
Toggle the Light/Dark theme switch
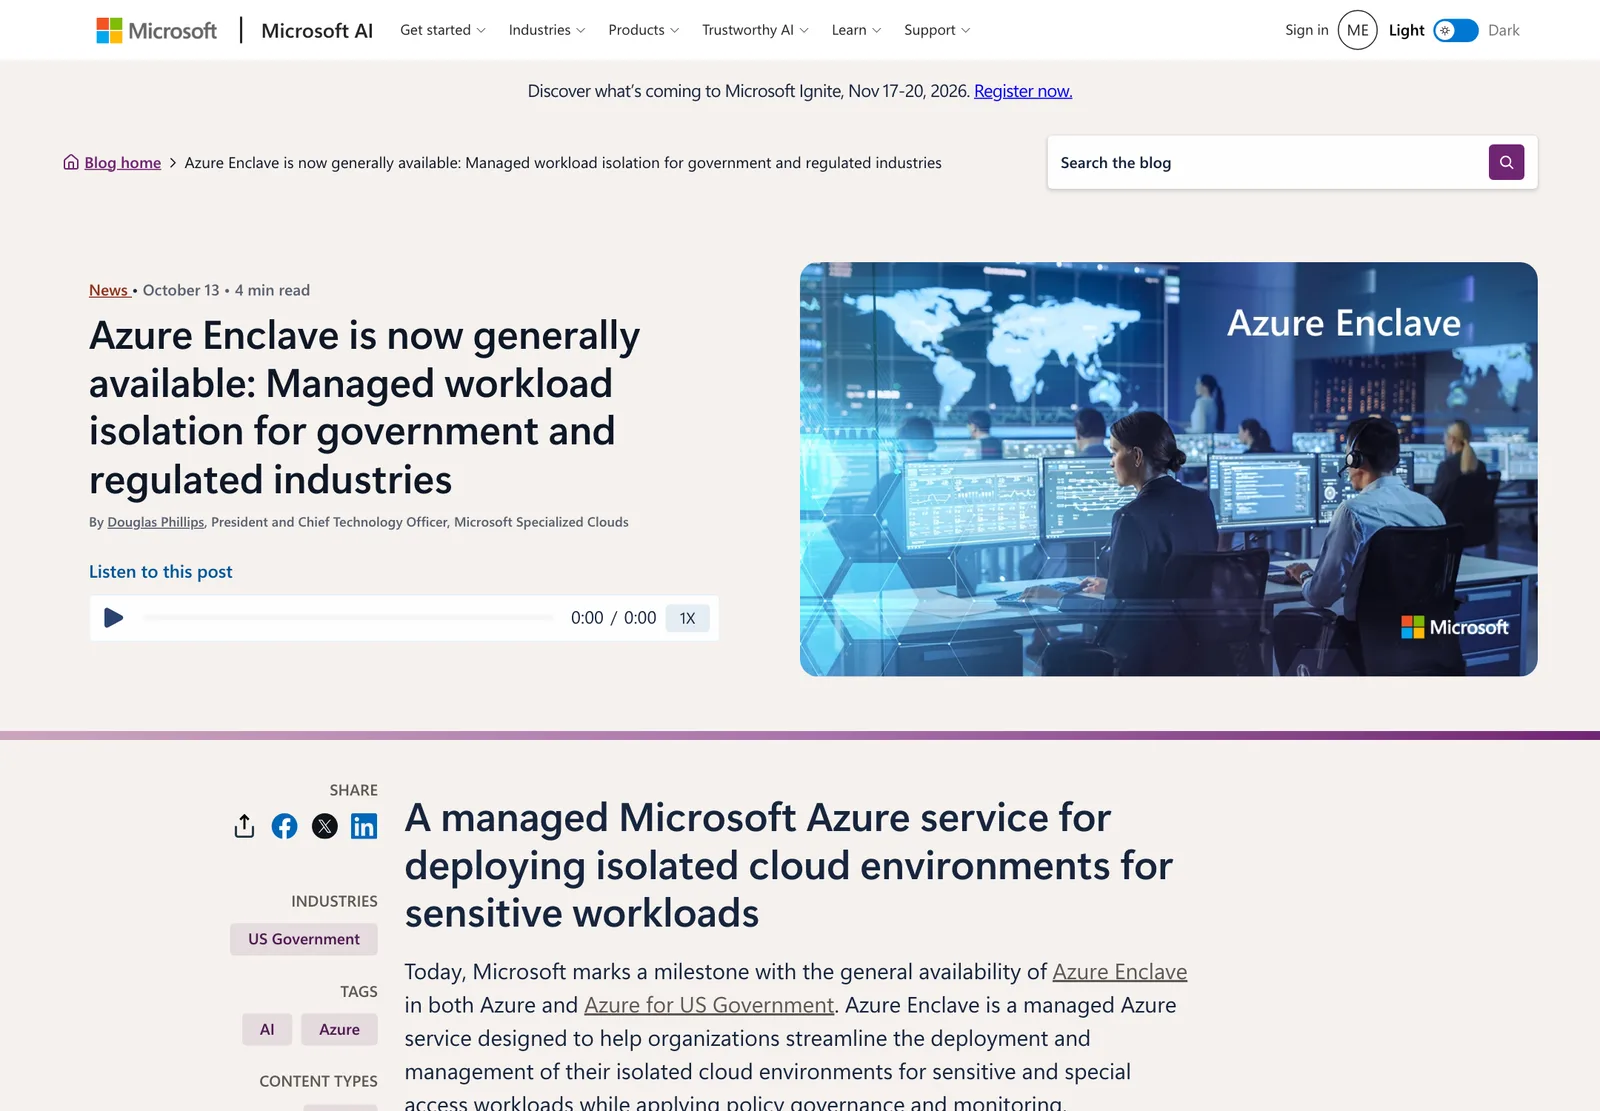point(1455,30)
